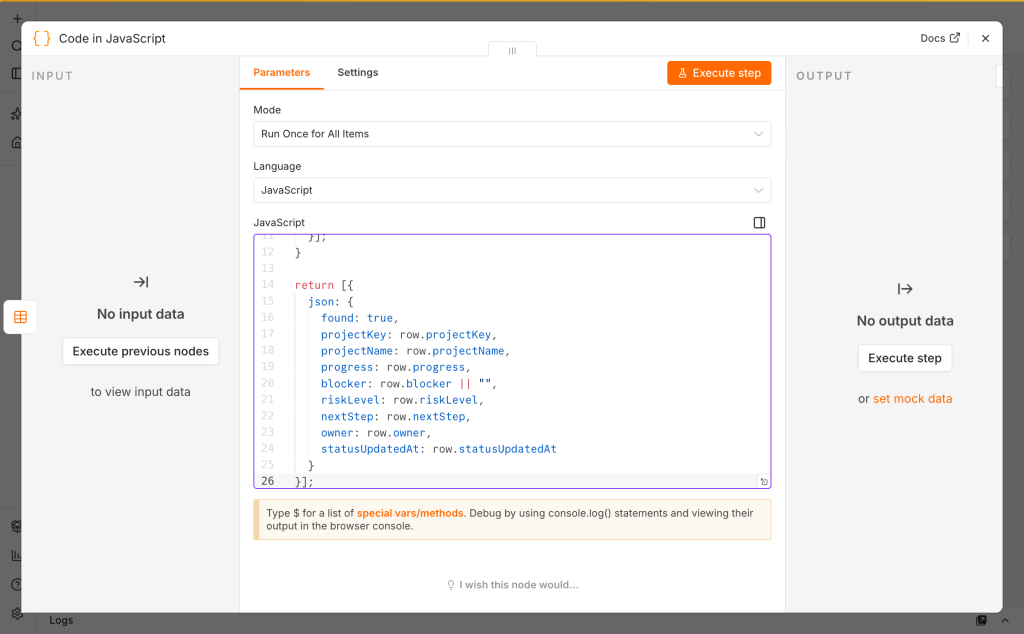Screen dimensions: 1024x634
Task: Open the Mode dropdown showing Run Once for All Items
Action: tap(512, 134)
